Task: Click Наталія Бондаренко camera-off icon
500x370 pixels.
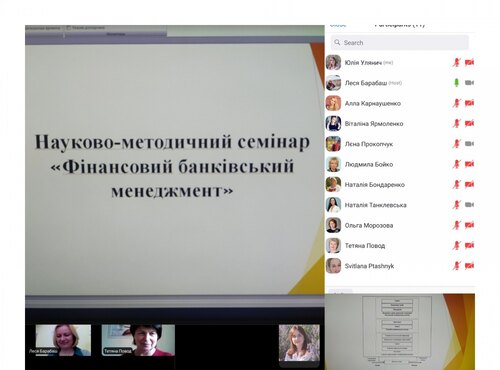Action: point(469,184)
